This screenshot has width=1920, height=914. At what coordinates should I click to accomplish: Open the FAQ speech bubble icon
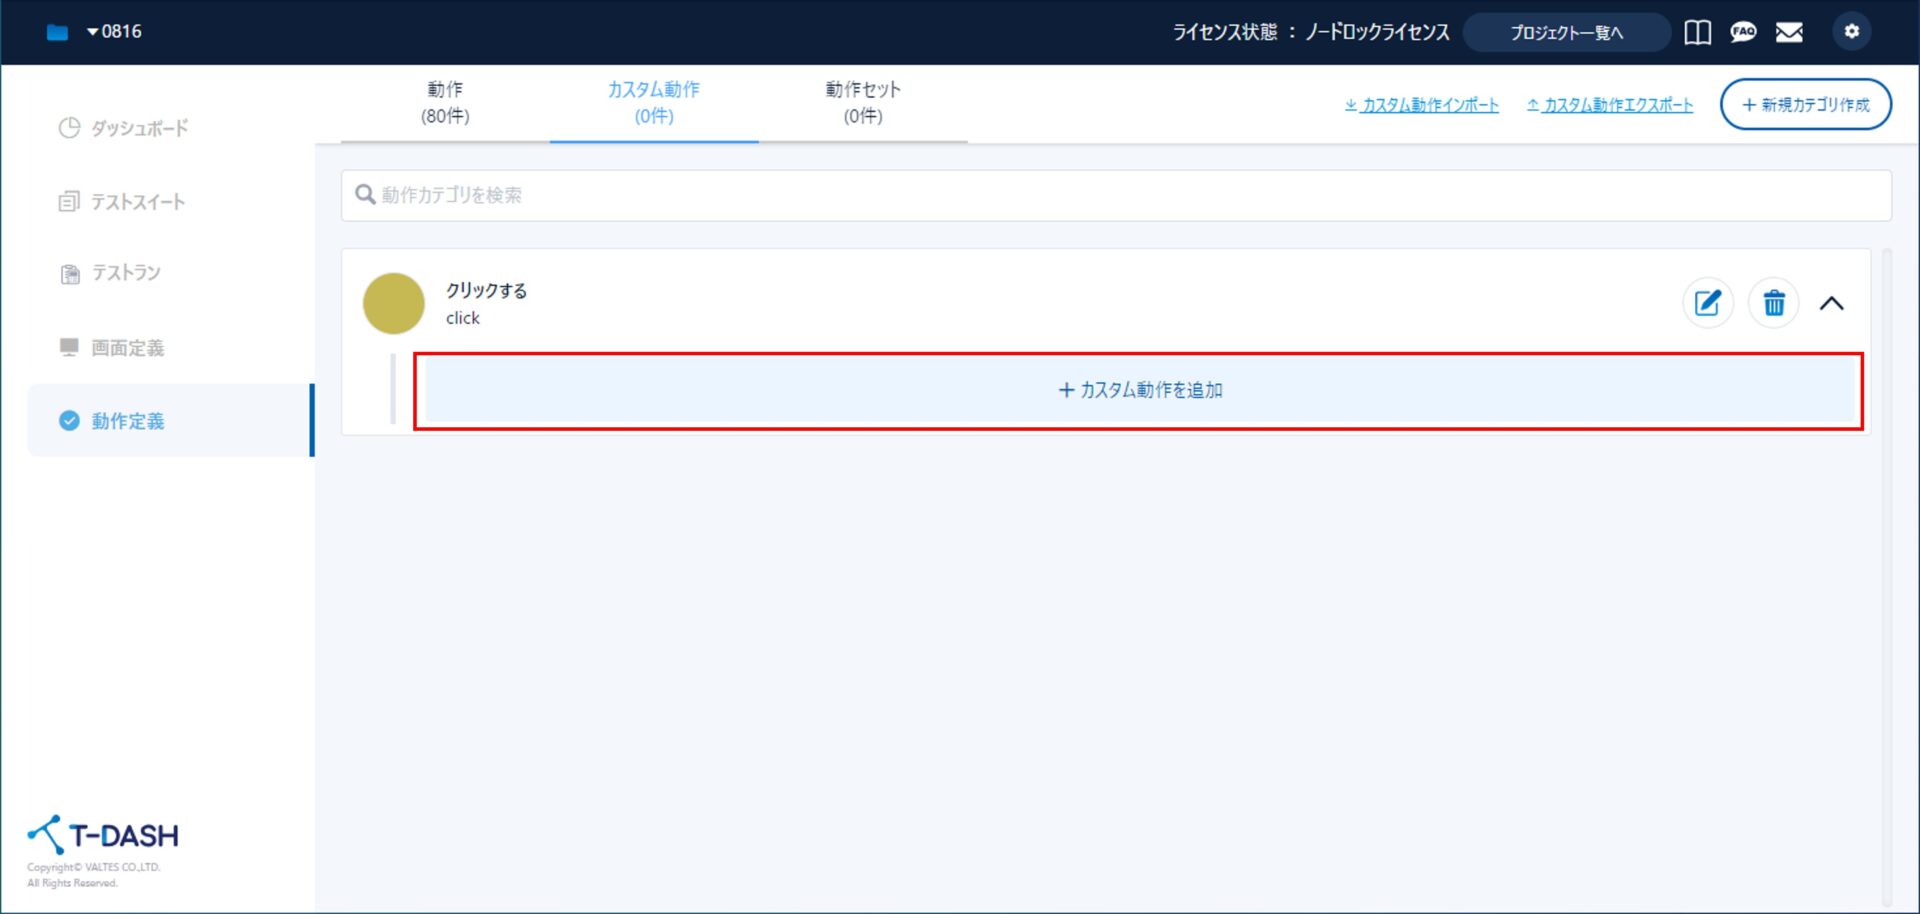coord(1743,33)
